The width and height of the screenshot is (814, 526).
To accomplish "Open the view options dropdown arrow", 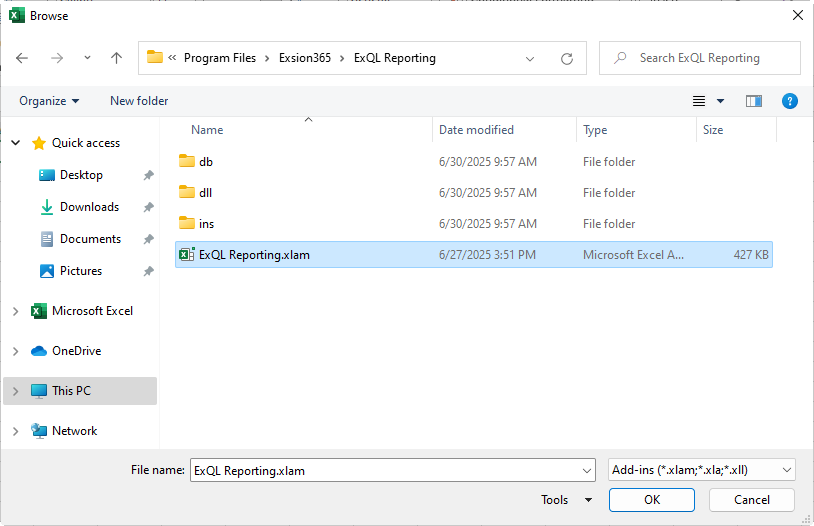I will pos(721,101).
